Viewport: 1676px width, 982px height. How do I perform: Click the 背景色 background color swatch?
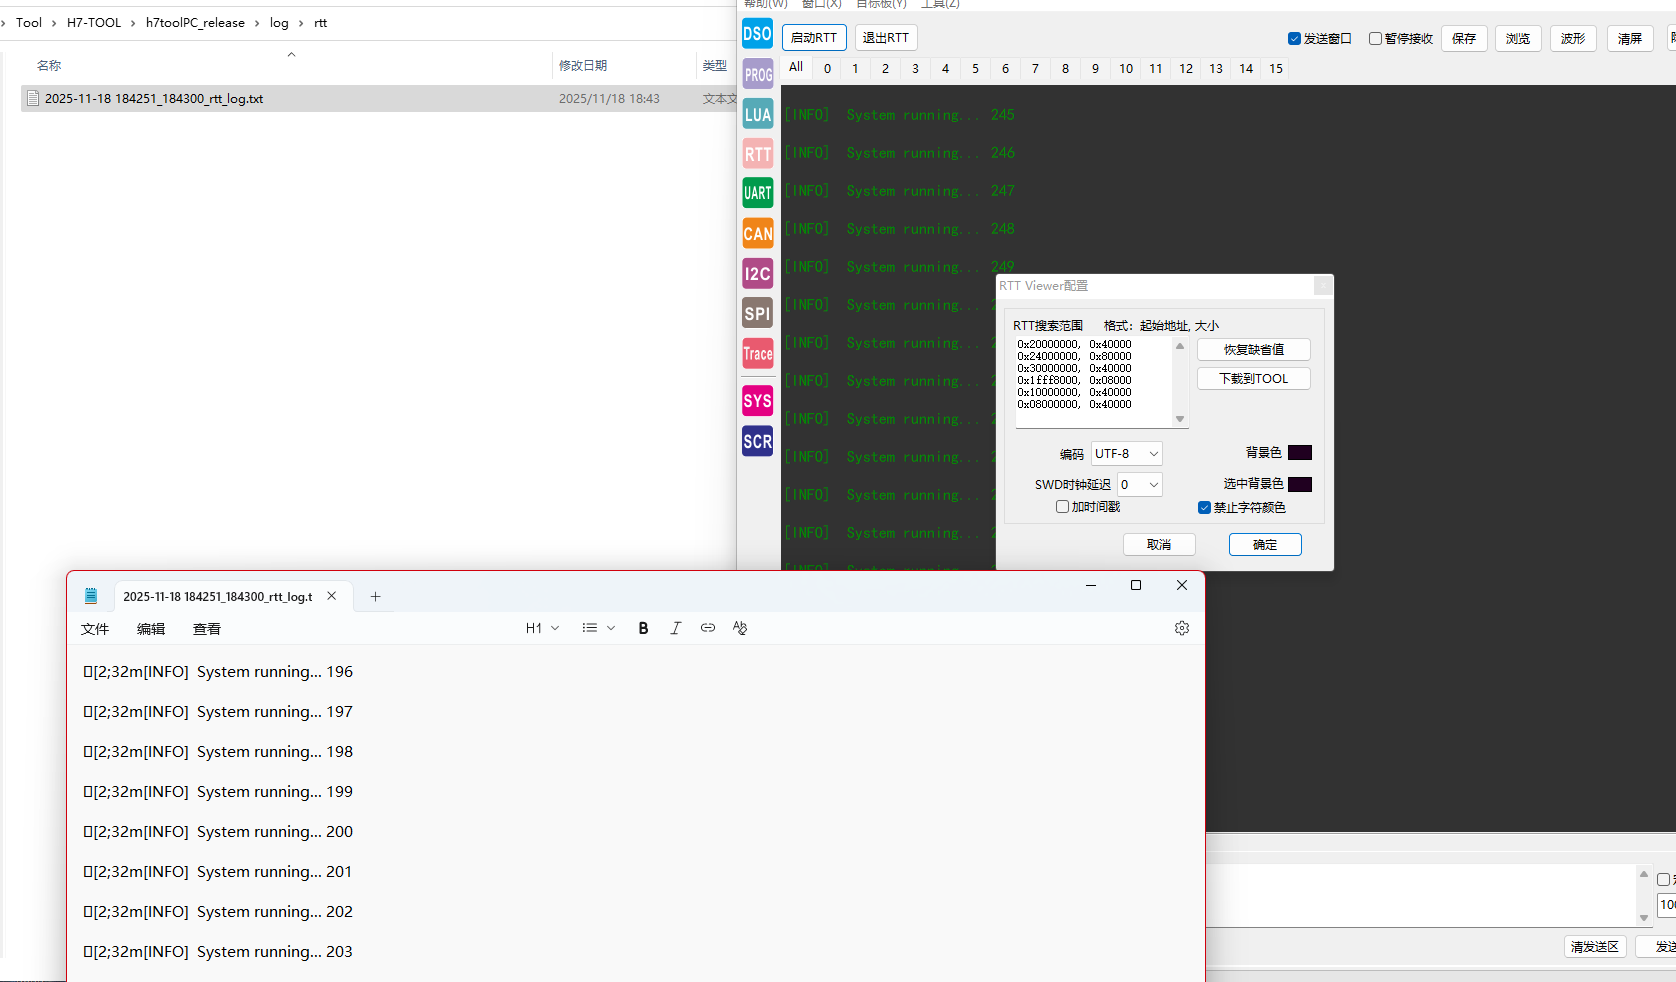(1299, 452)
